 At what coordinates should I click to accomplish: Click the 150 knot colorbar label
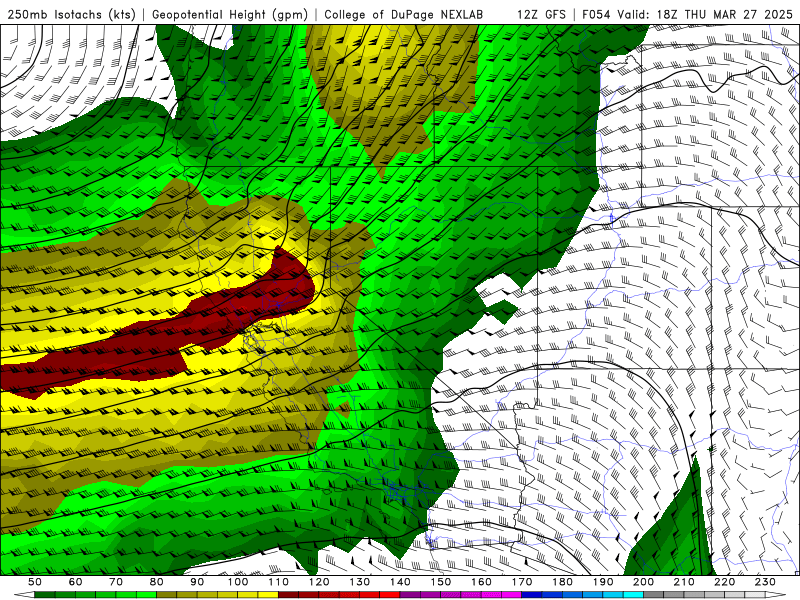(441, 582)
